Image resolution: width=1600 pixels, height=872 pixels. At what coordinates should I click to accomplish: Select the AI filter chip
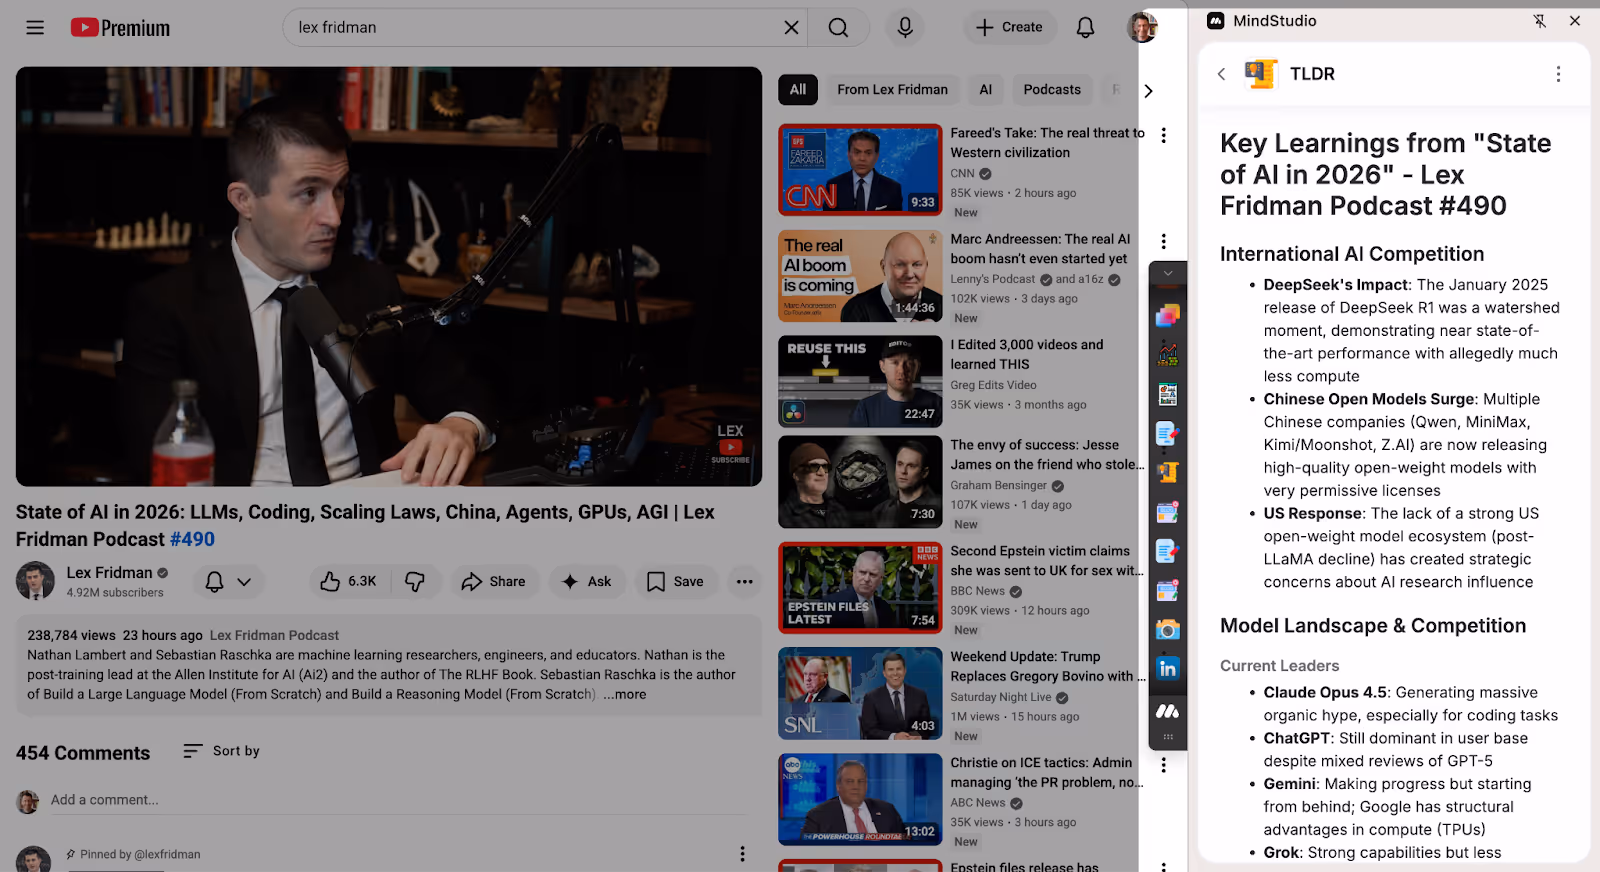[x=986, y=90]
